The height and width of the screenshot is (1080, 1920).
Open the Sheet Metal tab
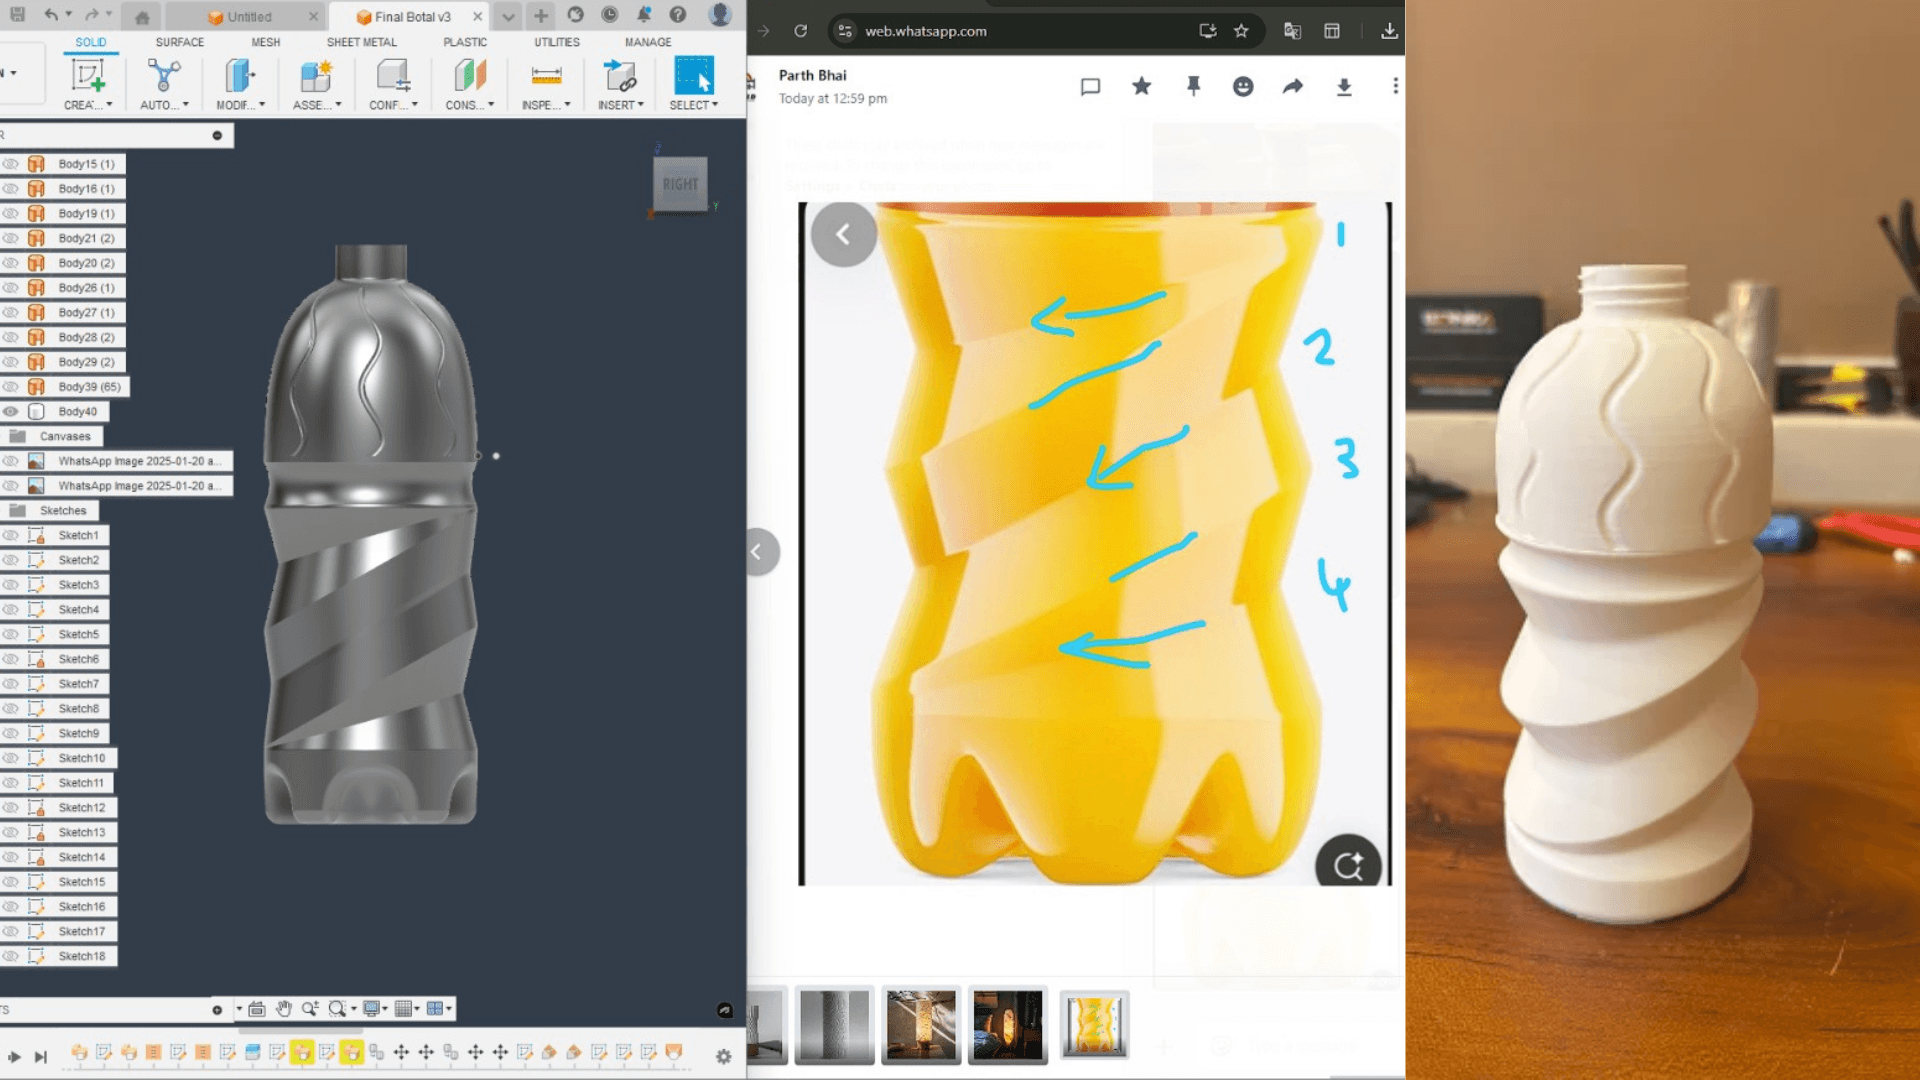pos(361,42)
